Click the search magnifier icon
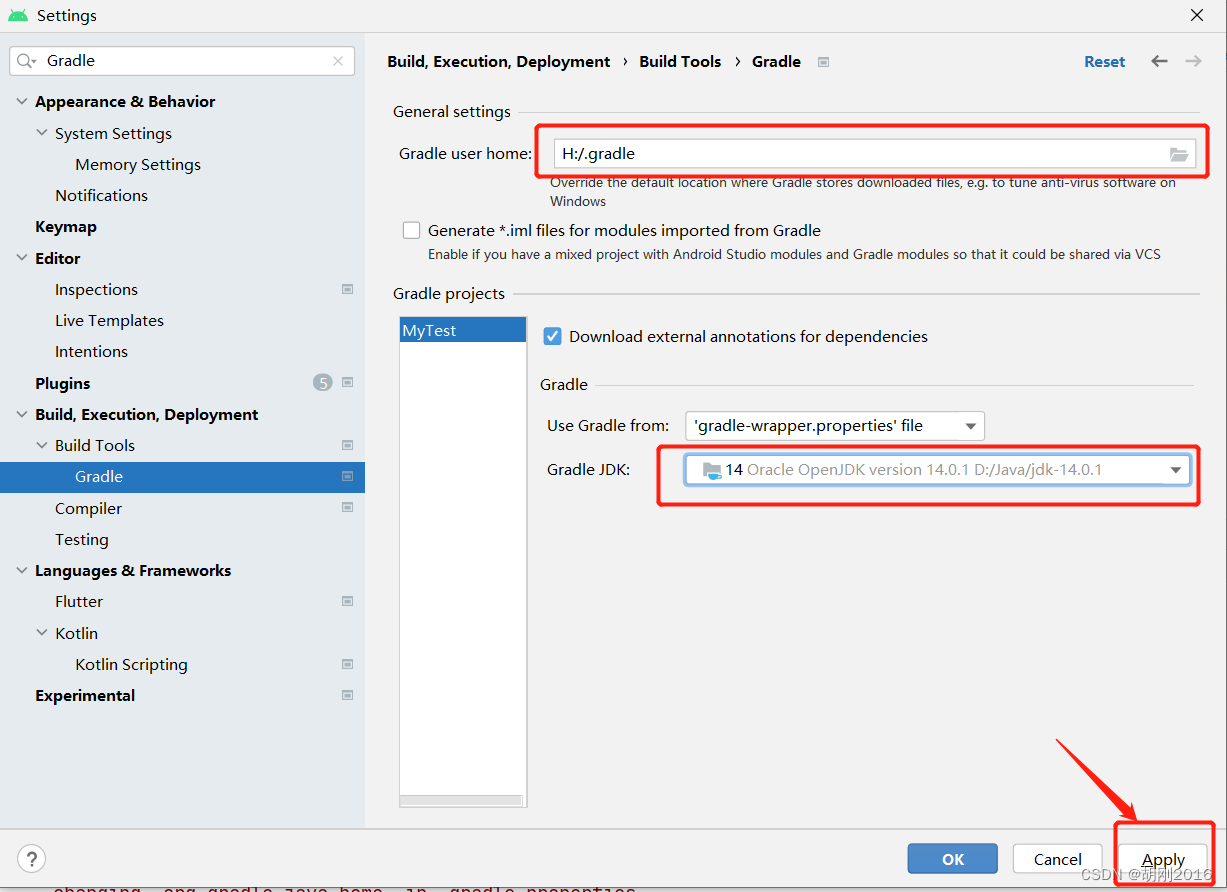This screenshot has width=1227, height=892. click(x=24, y=61)
